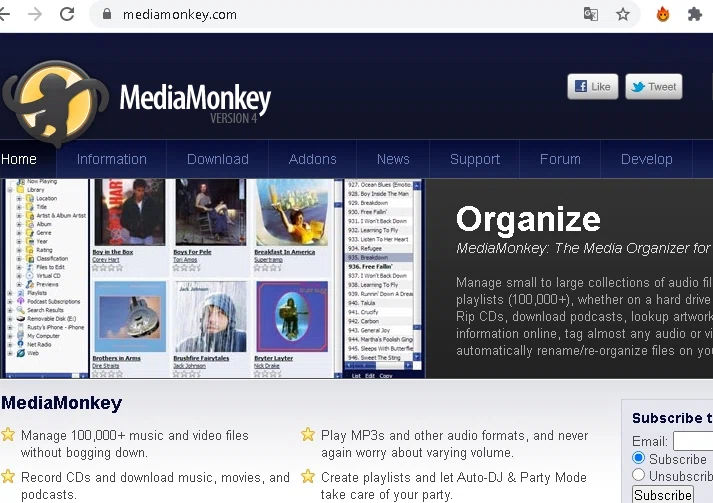This screenshot has width=713, height=503.
Task: Click the star bullet beside Record CDs
Action: [x=8, y=477]
